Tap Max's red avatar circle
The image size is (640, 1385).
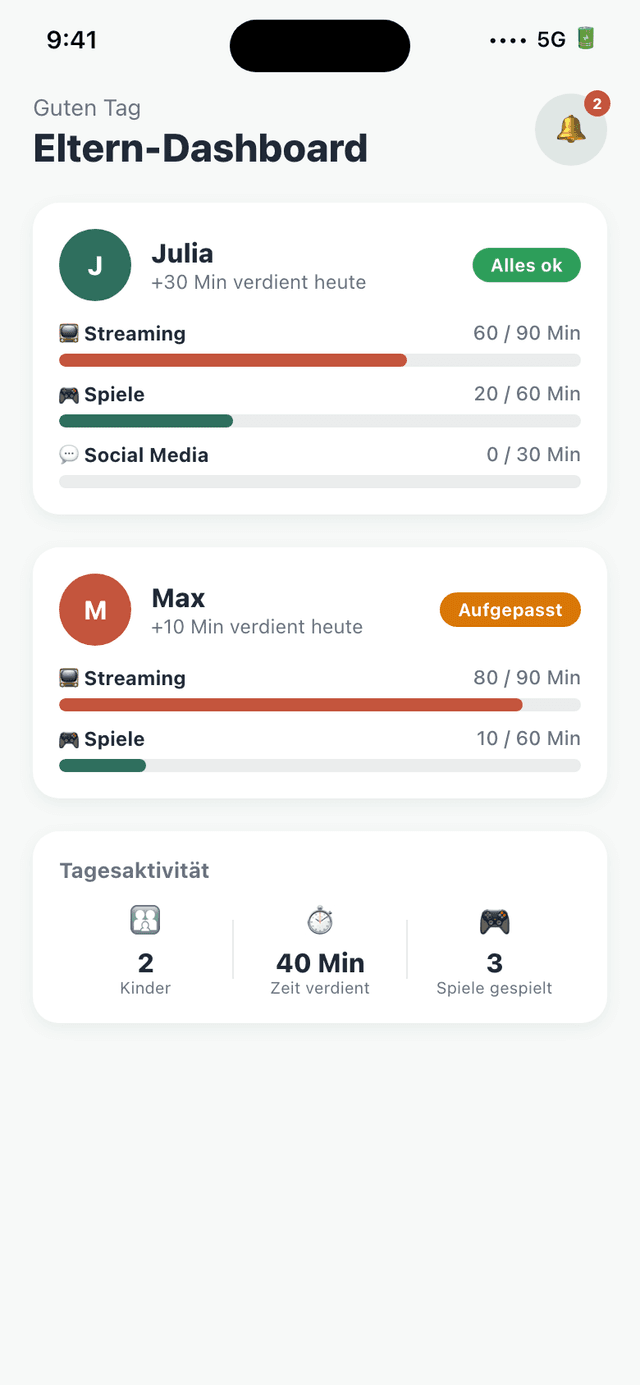pyautogui.click(x=95, y=610)
